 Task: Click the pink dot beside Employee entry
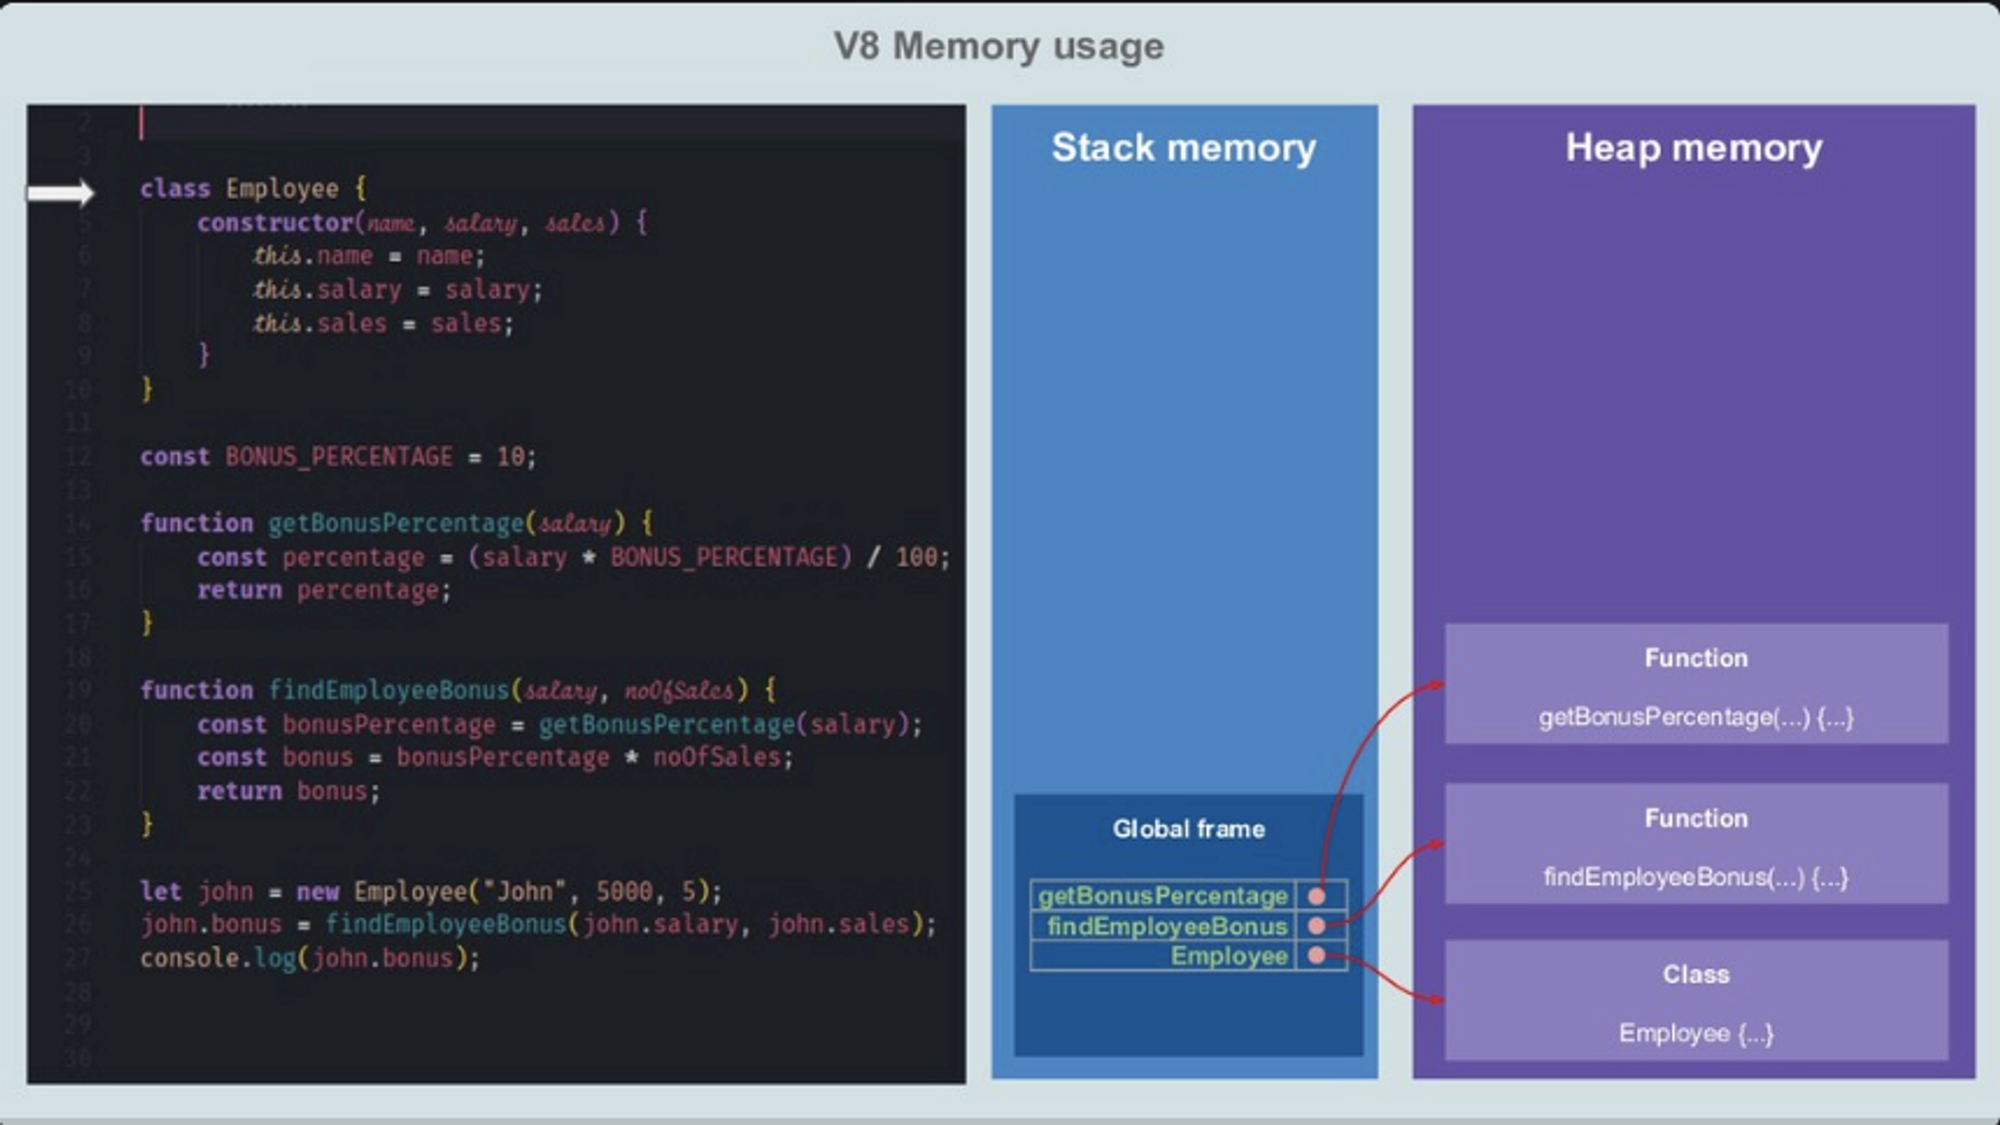(x=1317, y=956)
